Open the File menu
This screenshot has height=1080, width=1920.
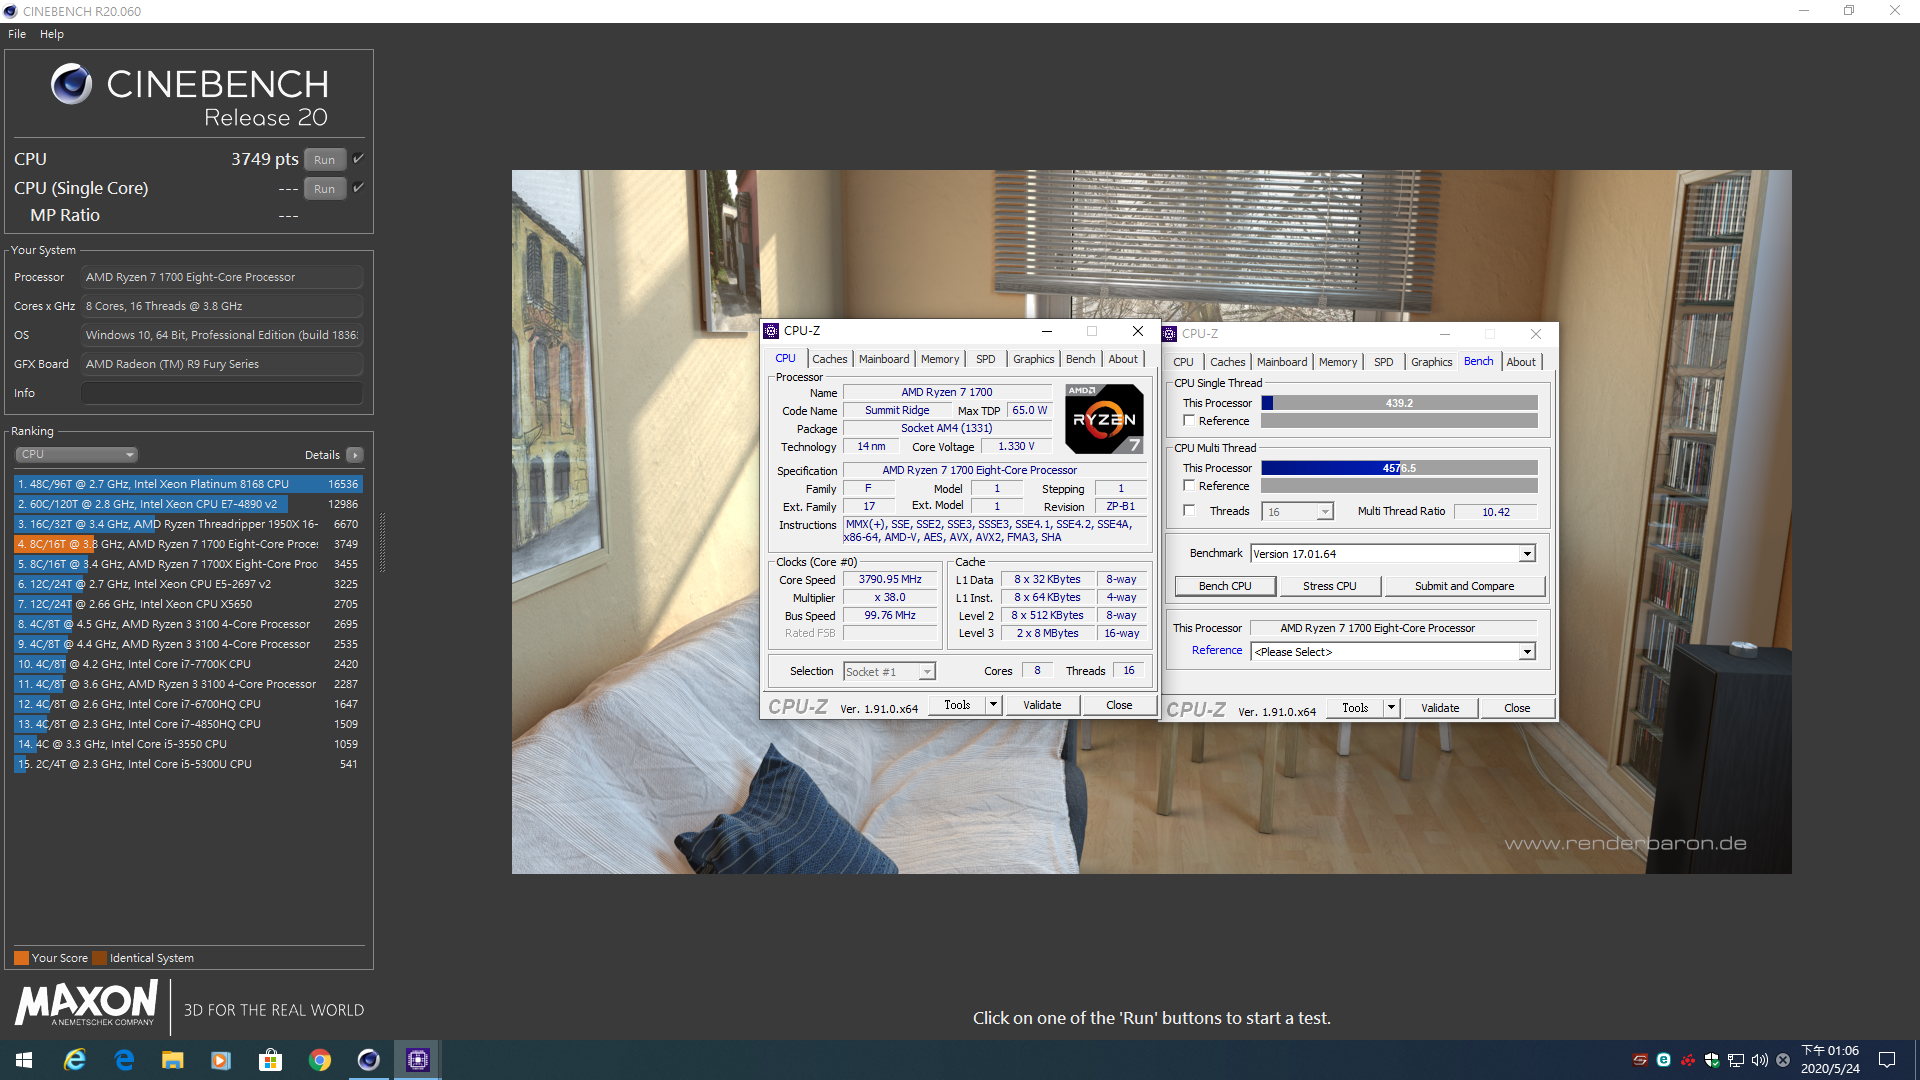(17, 34)
